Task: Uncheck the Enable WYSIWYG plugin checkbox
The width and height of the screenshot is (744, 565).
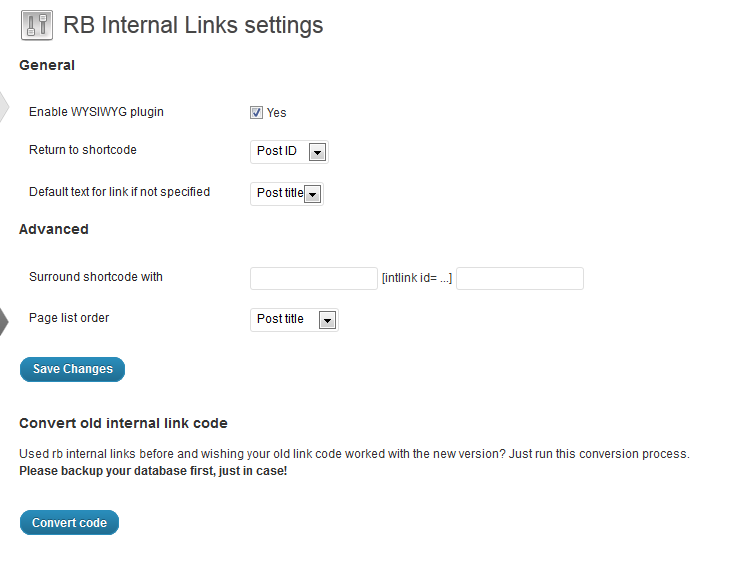Action: (x=256, y=113)
